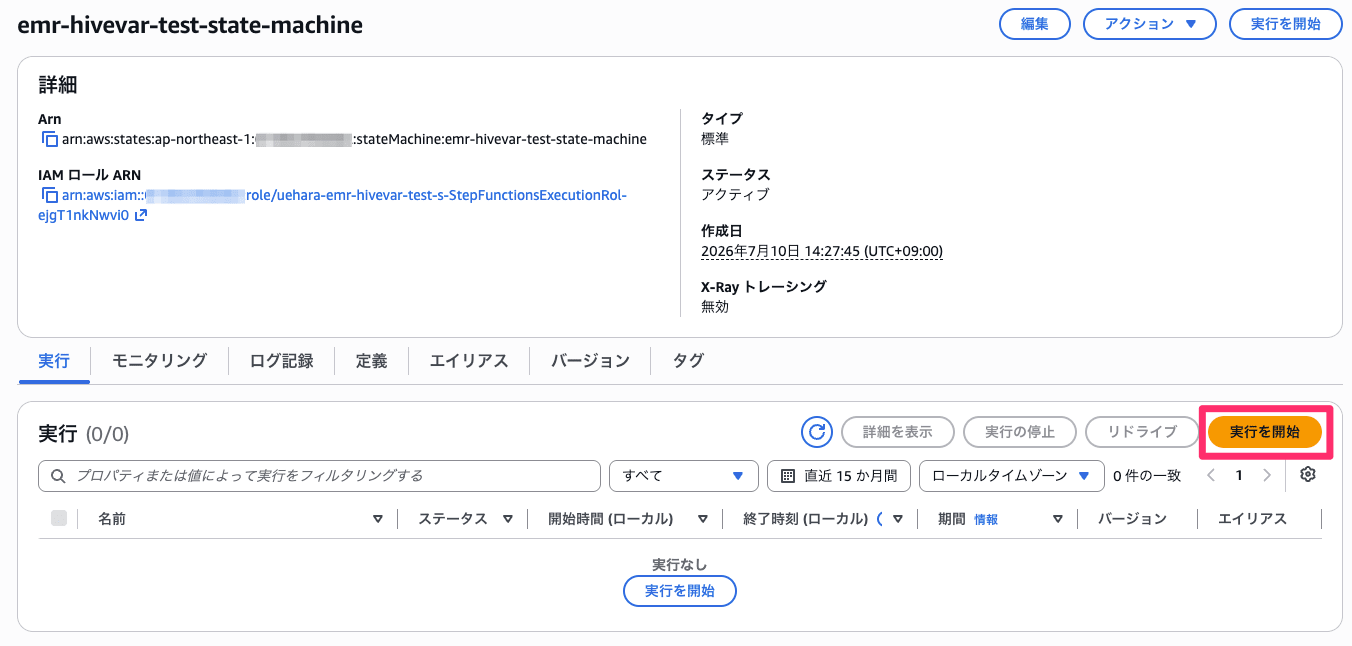Switch to the モニタリング tab
Image resolution: width=1352 pixels, height=646 pixels.
159,361
